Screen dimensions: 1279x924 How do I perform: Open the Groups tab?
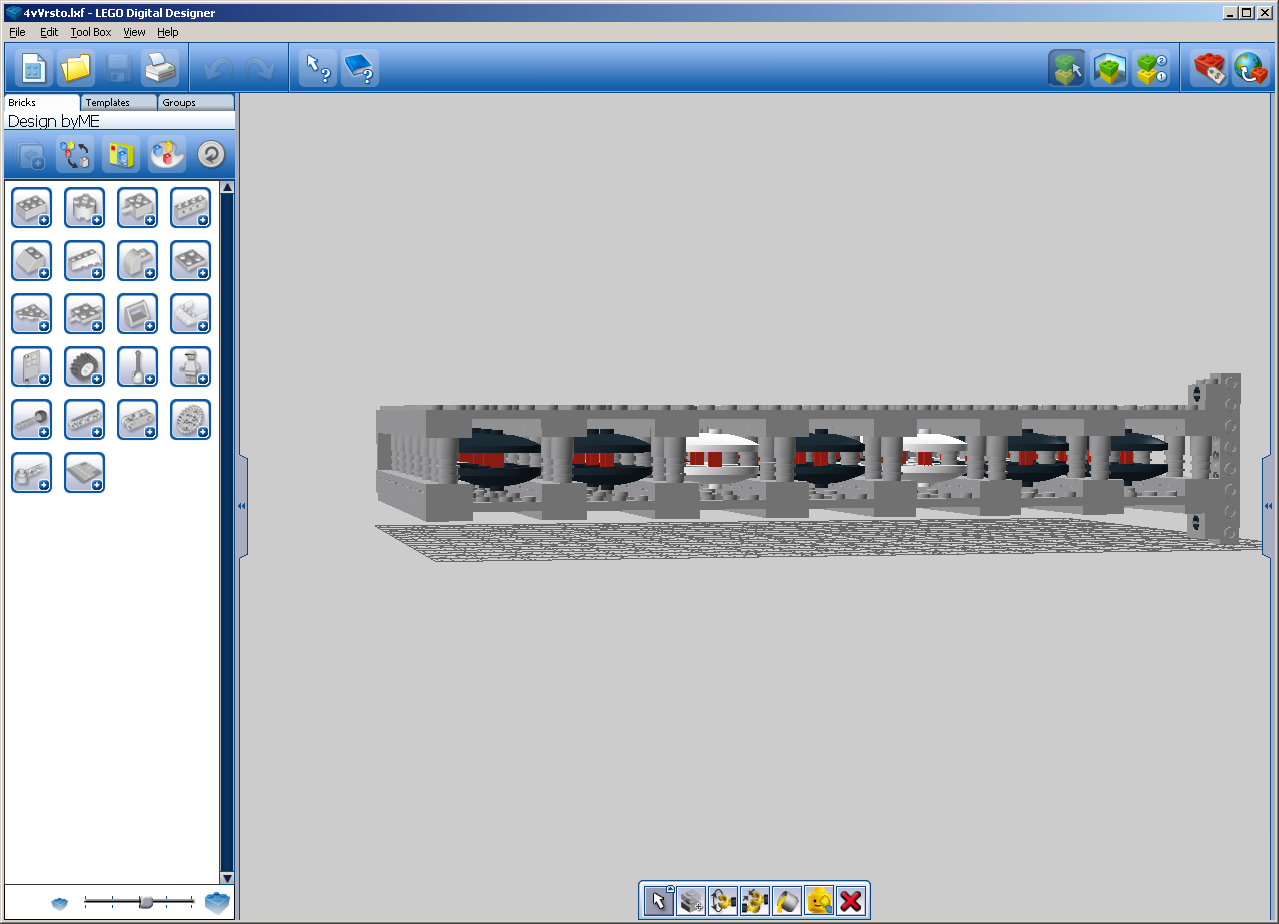[196, 102]
